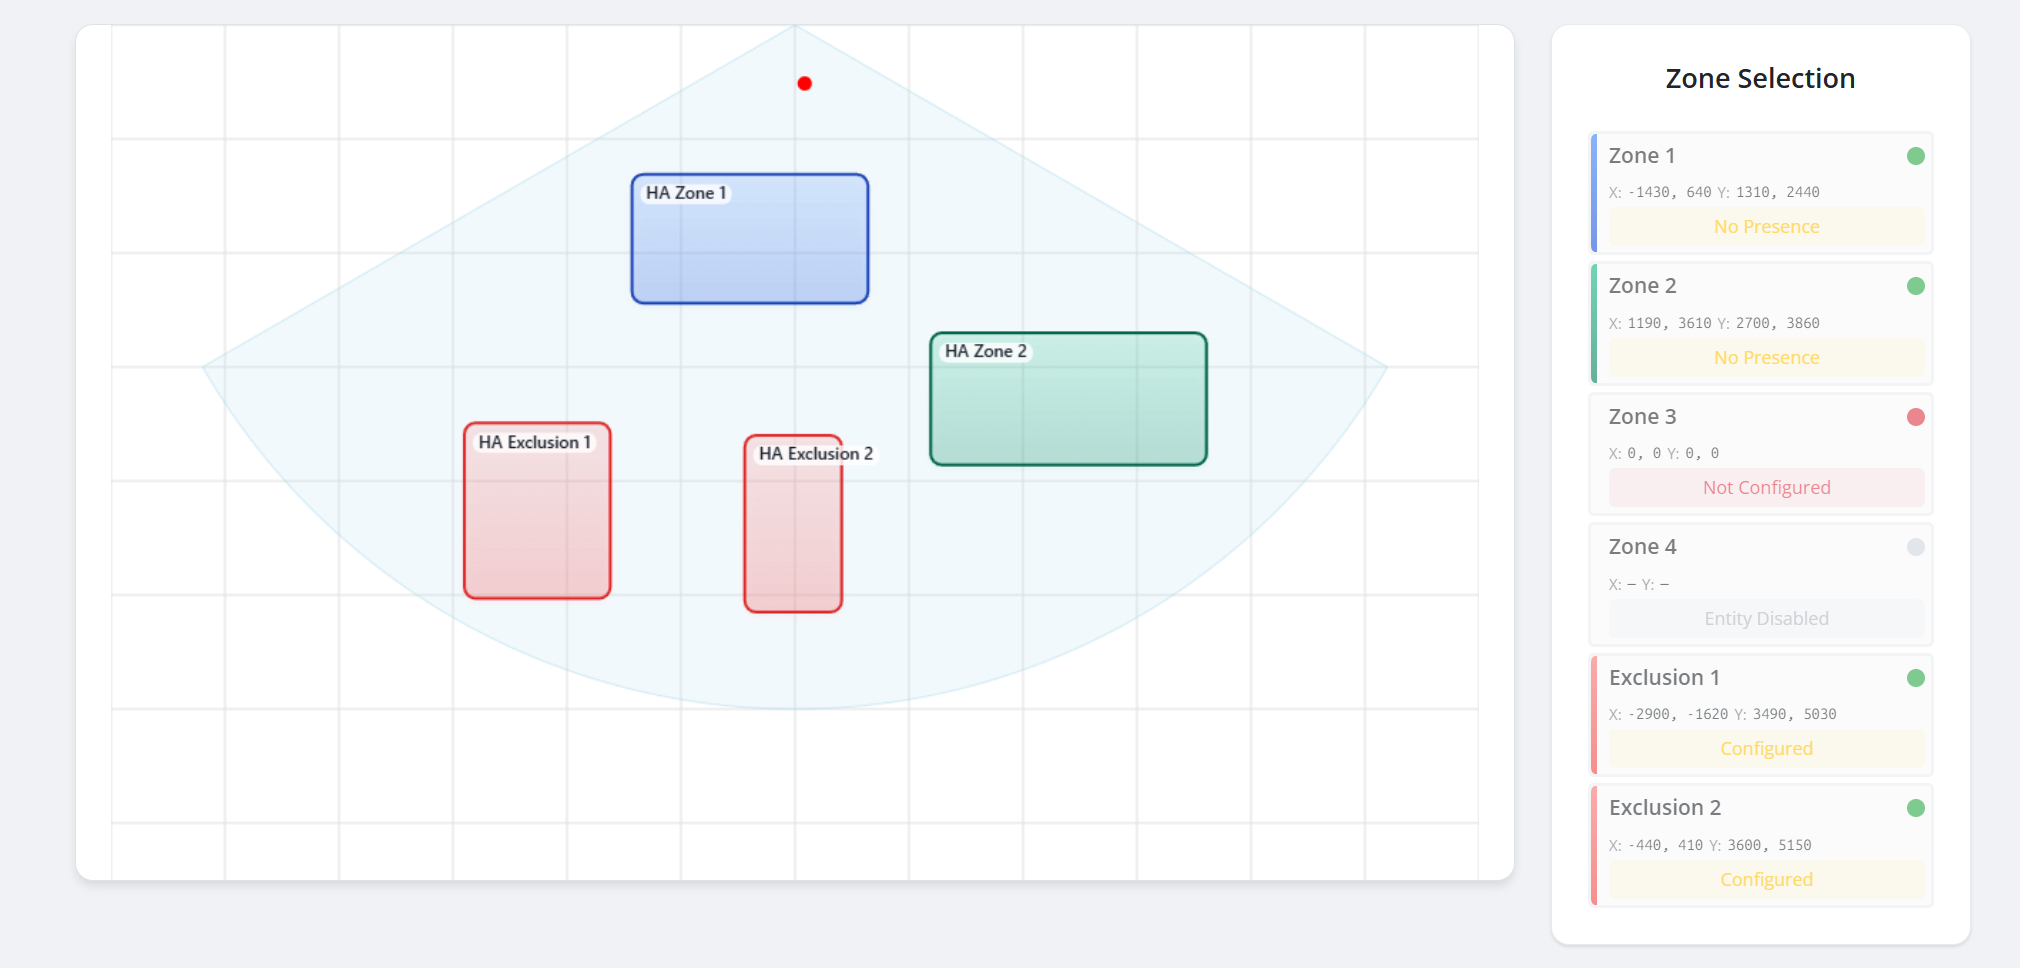Click the green status dot on Zone 2
This screenshot has width=2020, height=968.
pyautogui.click(x=1915, y=285)
